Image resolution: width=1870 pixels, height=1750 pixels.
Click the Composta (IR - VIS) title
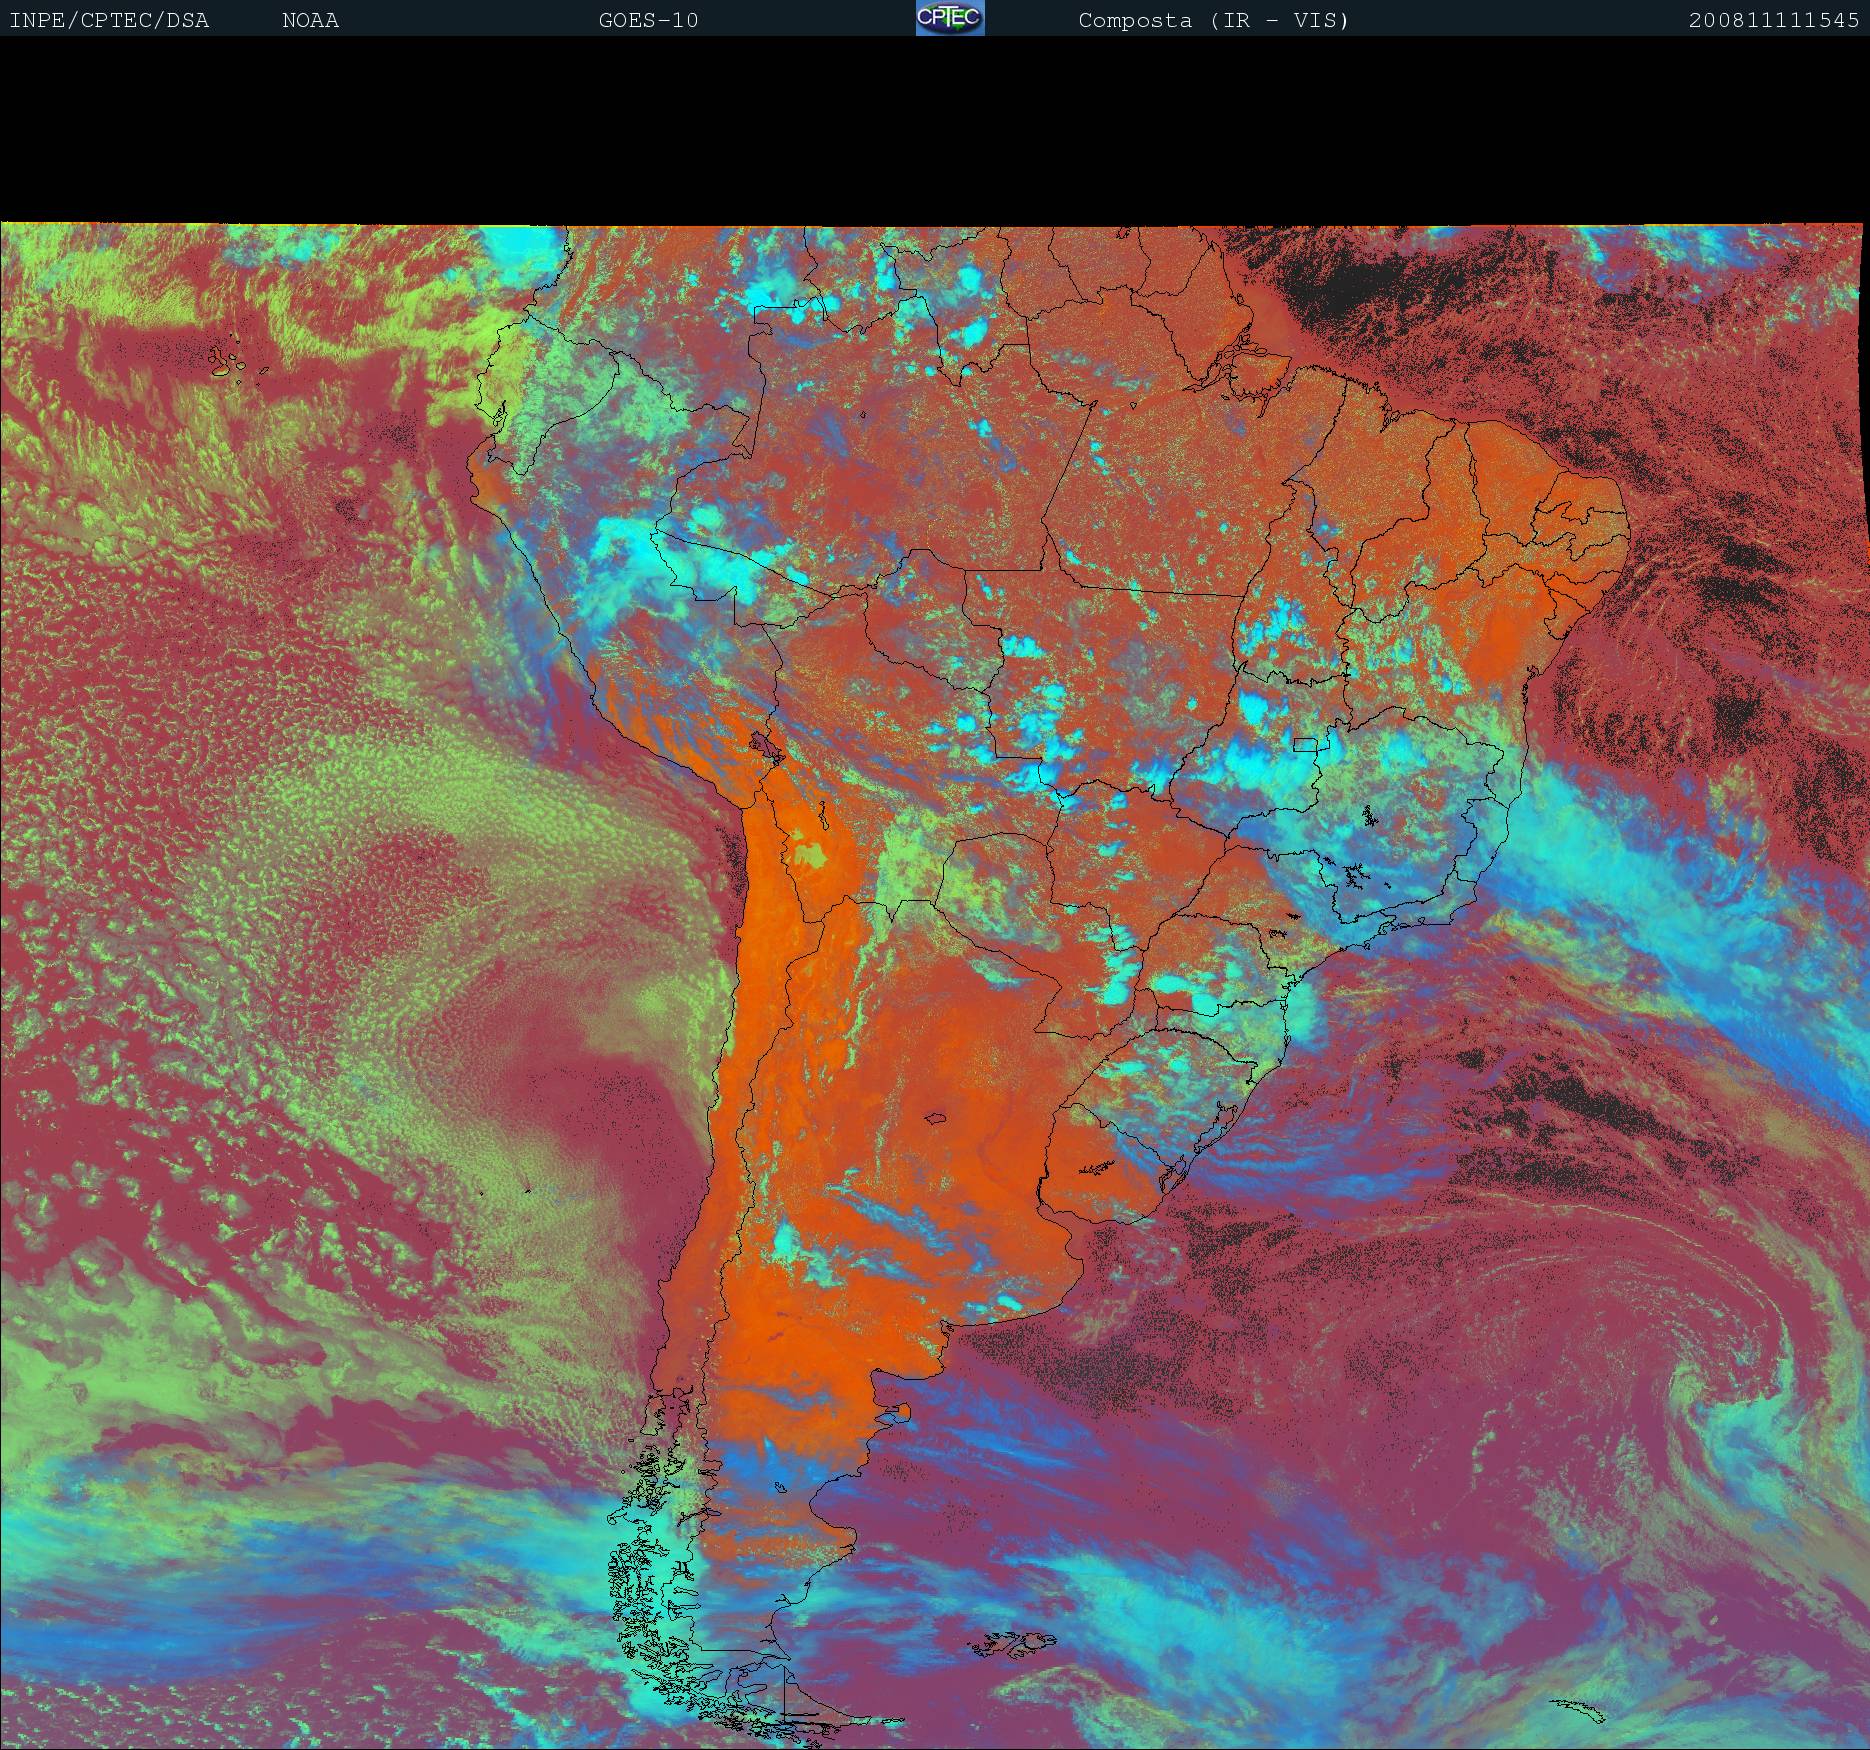pyautogui.click(x=1213, y=21)
